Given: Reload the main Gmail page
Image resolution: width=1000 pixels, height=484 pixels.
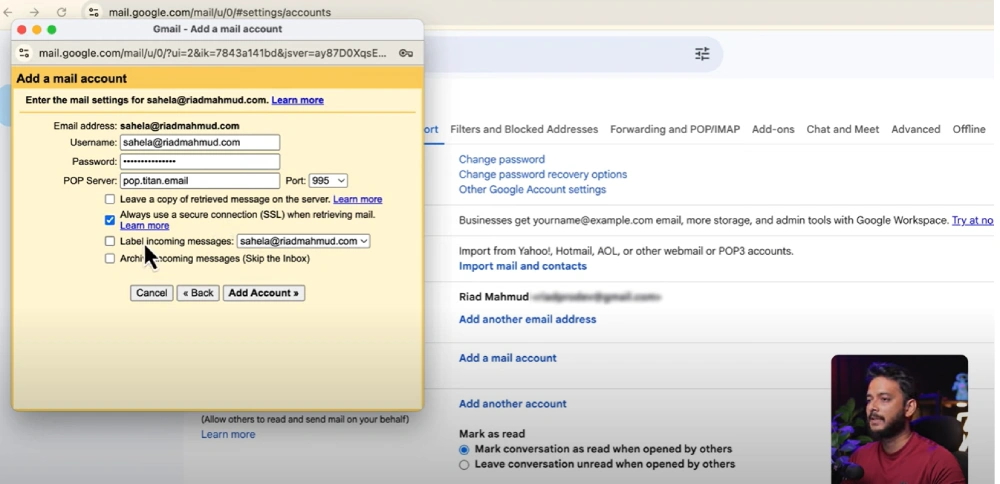Looking at the screenshot, I should [61, 12].
